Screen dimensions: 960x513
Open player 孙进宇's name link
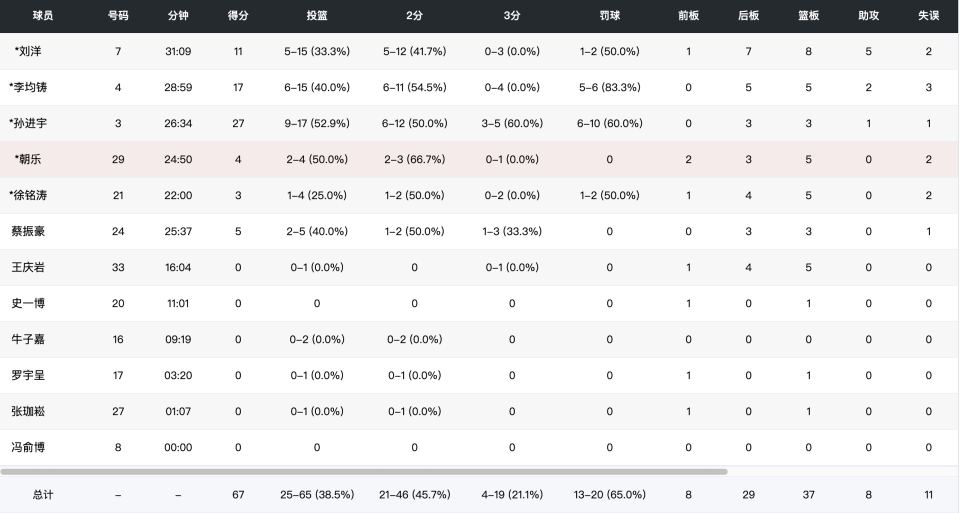(x=28, y=123)
